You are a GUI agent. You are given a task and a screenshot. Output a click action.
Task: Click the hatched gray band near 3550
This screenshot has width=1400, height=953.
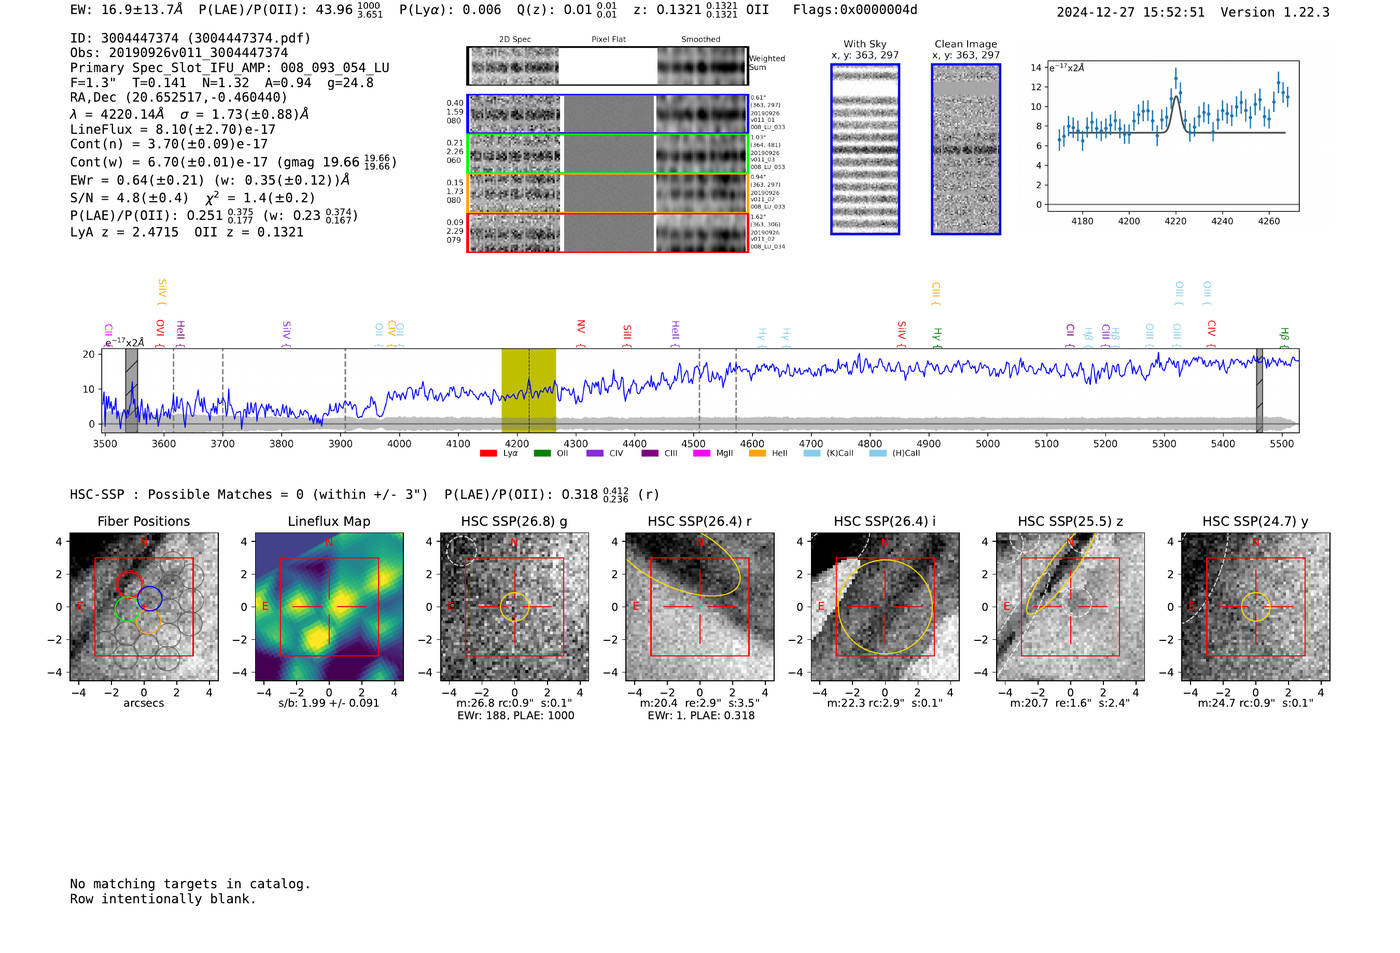pyautogui.click(x=131, y=390)
